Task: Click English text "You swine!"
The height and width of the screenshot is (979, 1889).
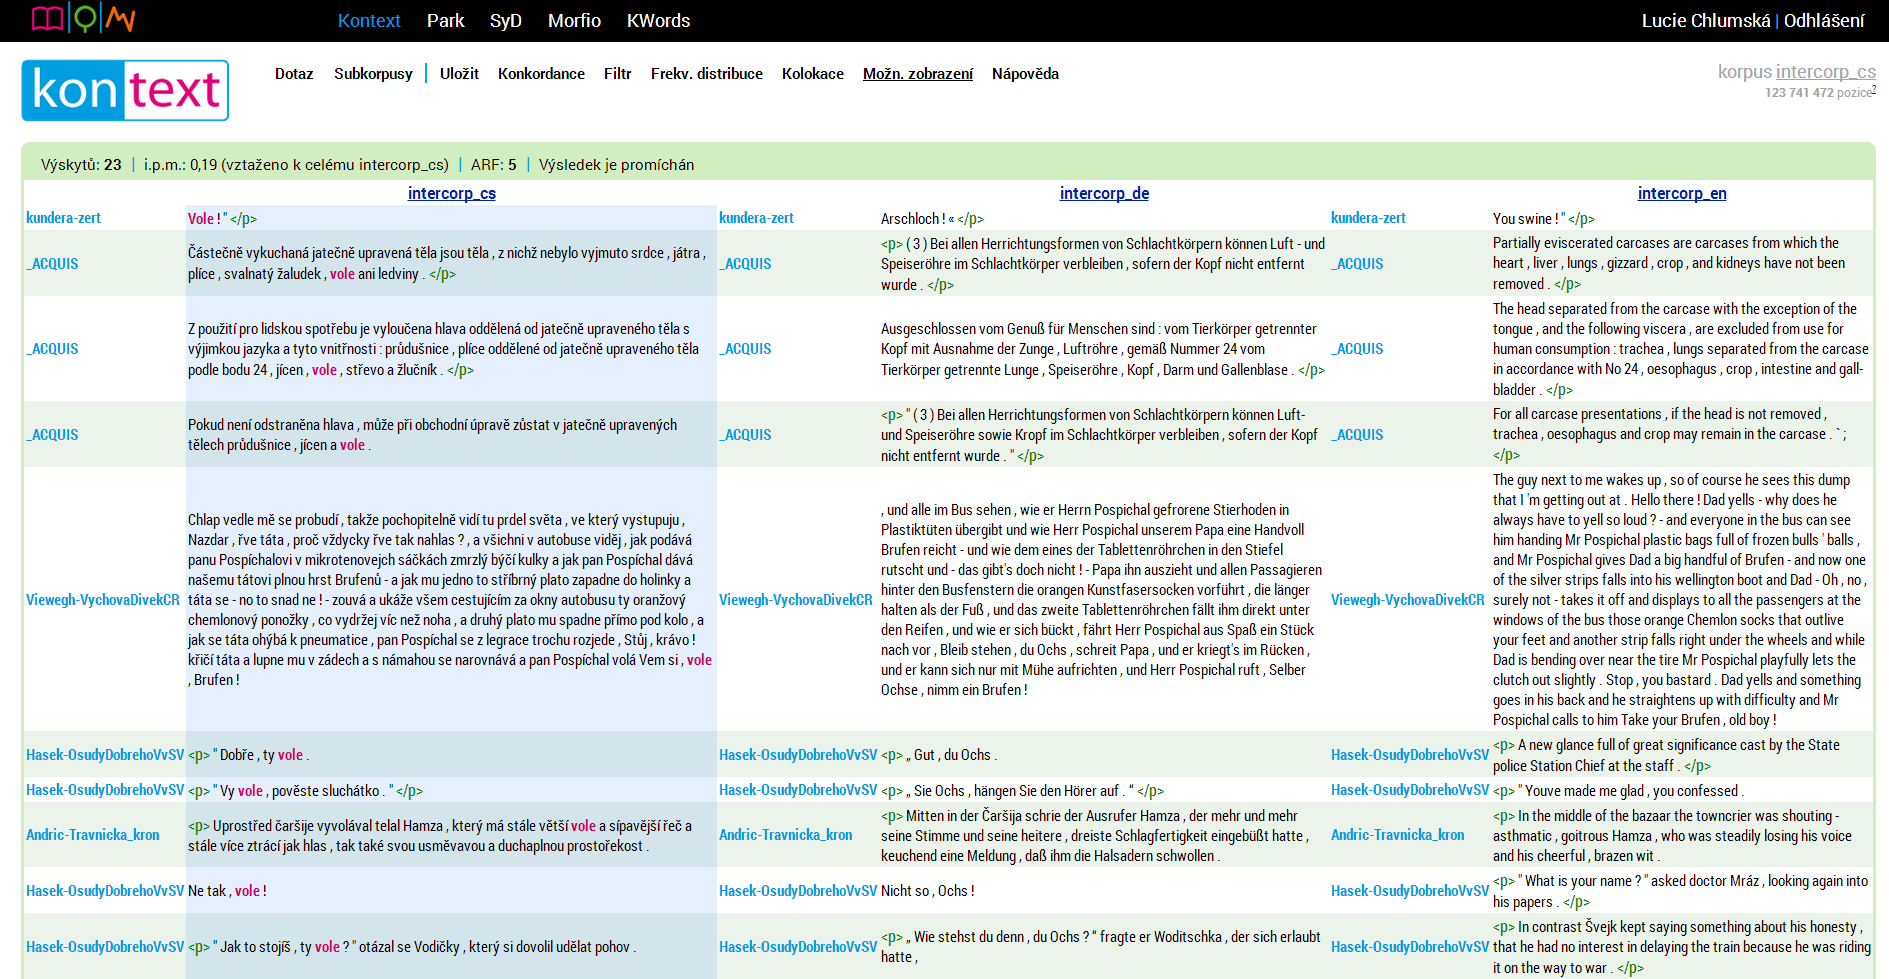Action: pyautogui.click(x=1525, y=219)
